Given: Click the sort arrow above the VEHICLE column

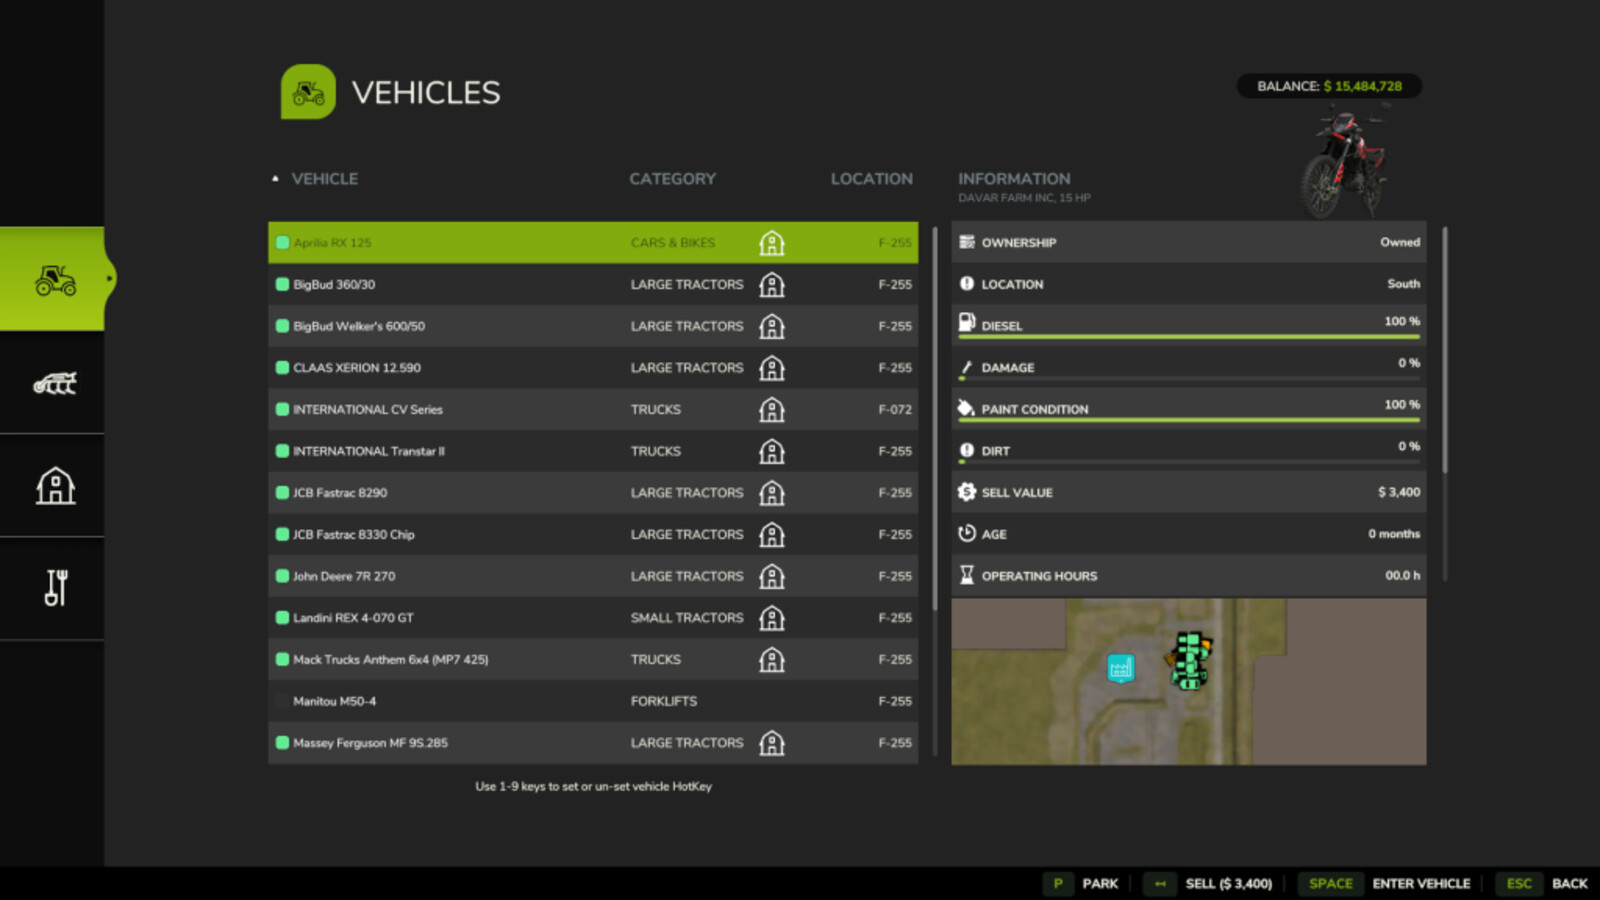Looking at the screenshot, I should click(276, 177).
